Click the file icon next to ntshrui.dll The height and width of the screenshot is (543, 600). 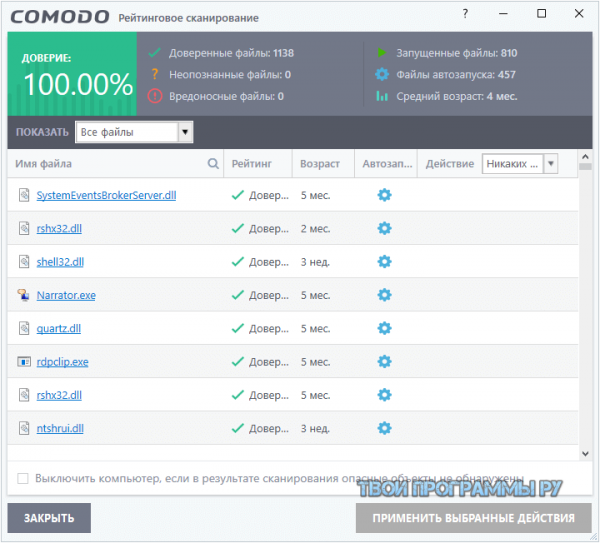pyautogui.click(x=24, y=428)
